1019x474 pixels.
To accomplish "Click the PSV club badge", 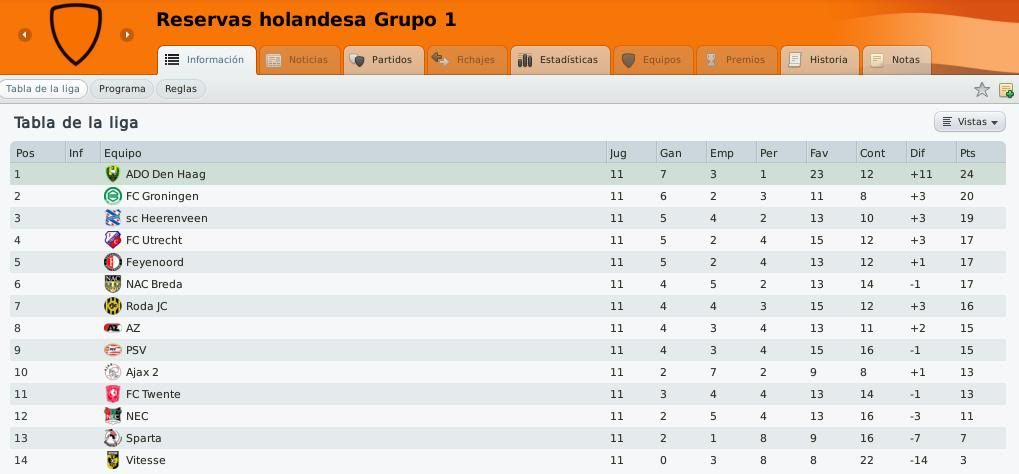I will pyautogui.click(x=112, y=350).
